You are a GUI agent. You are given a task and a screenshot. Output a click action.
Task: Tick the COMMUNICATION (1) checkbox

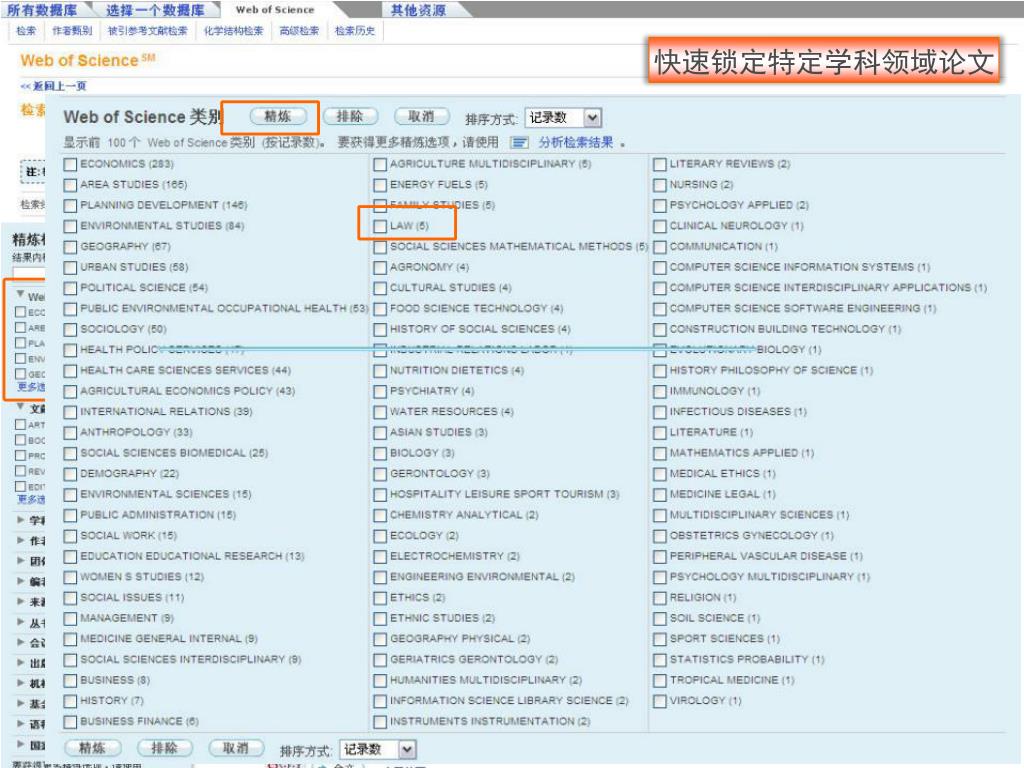[x=660, y=248]
